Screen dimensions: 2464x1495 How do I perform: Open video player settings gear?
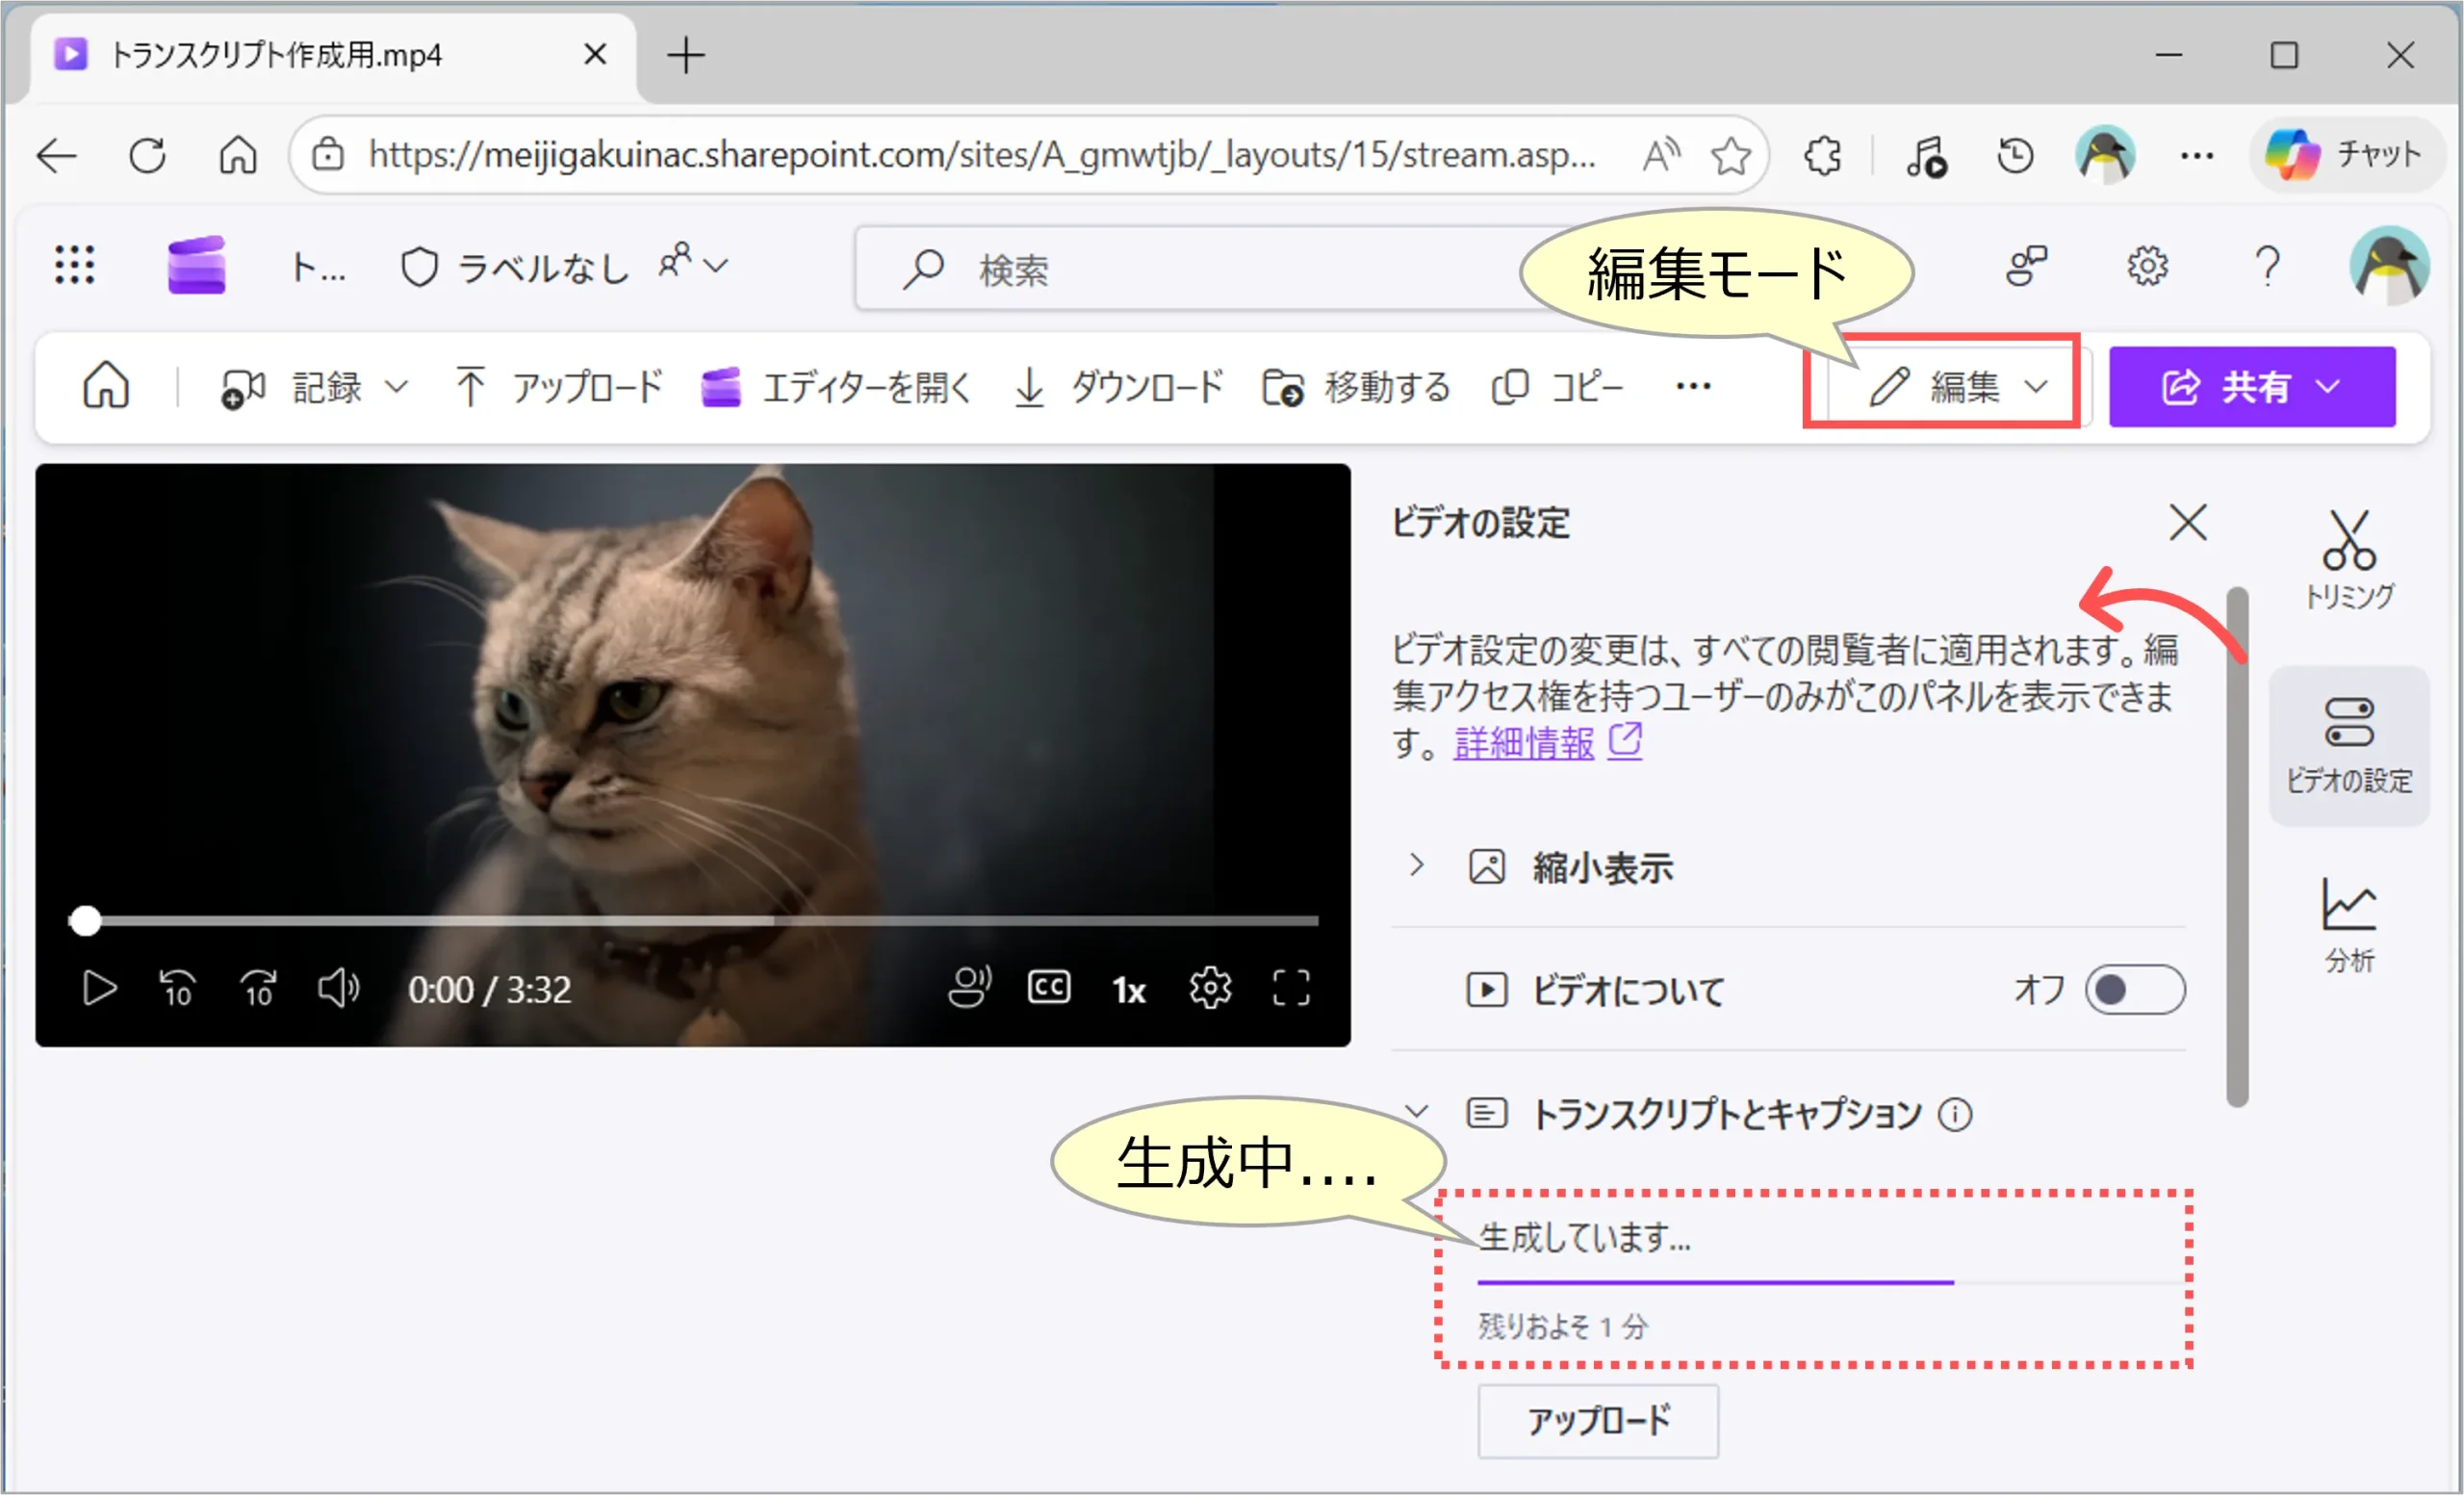click(x=1210, y=988)
